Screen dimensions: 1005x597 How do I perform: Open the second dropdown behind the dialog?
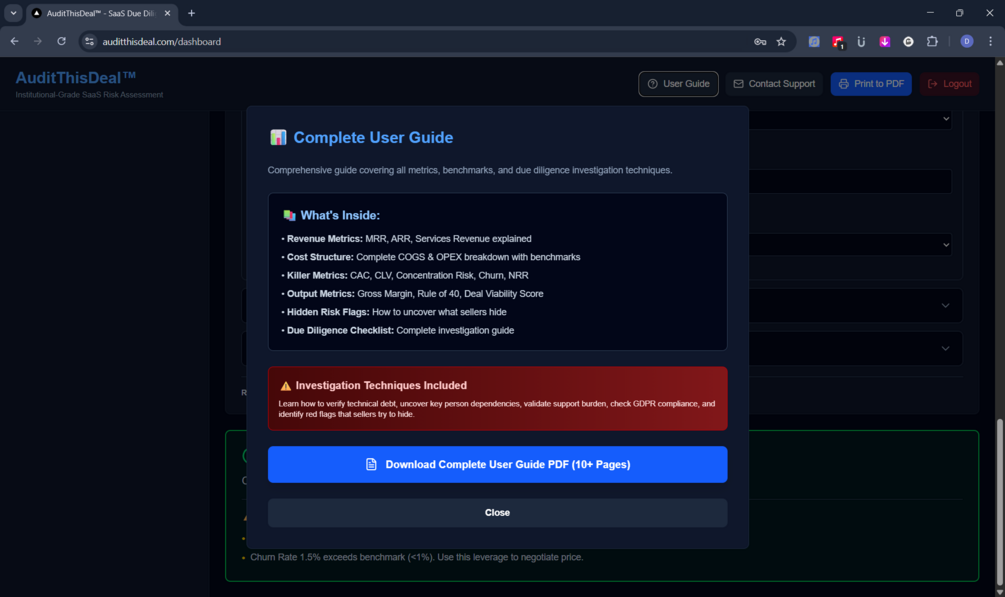click(946, 245)
